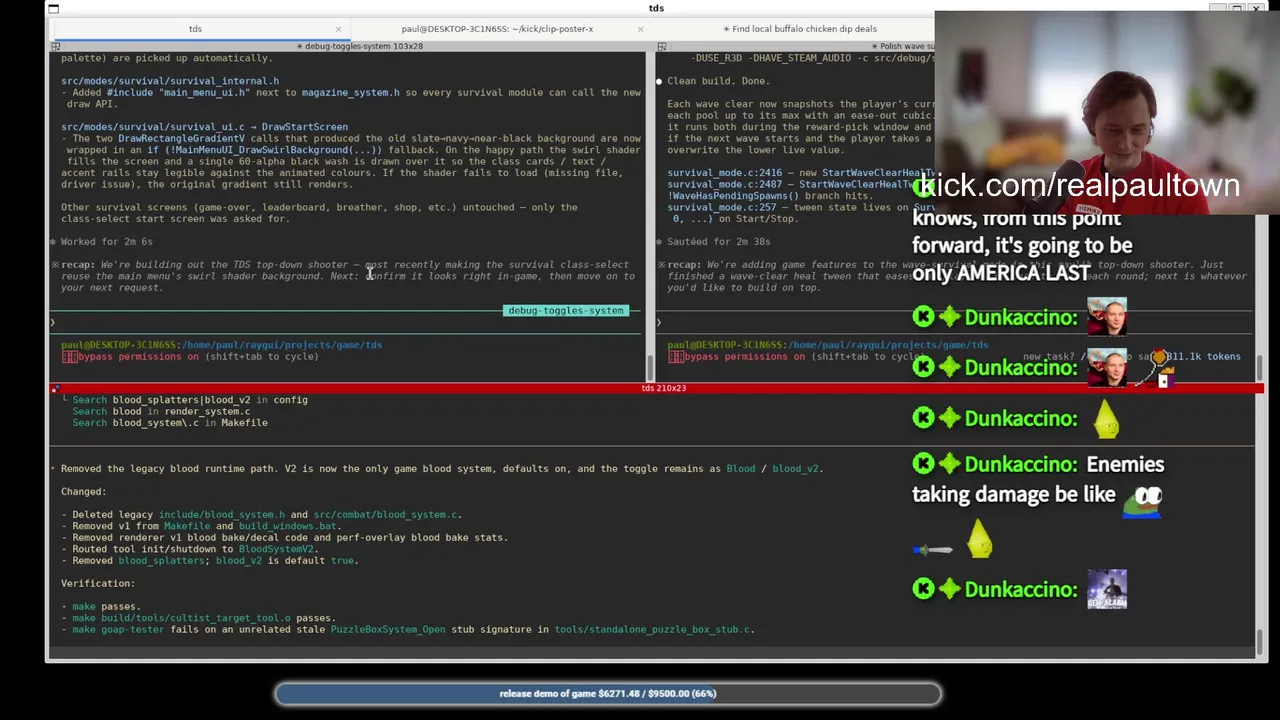Open the clip-poster-x terminal tab
The image size is (1280, 720).
[497, 29]
